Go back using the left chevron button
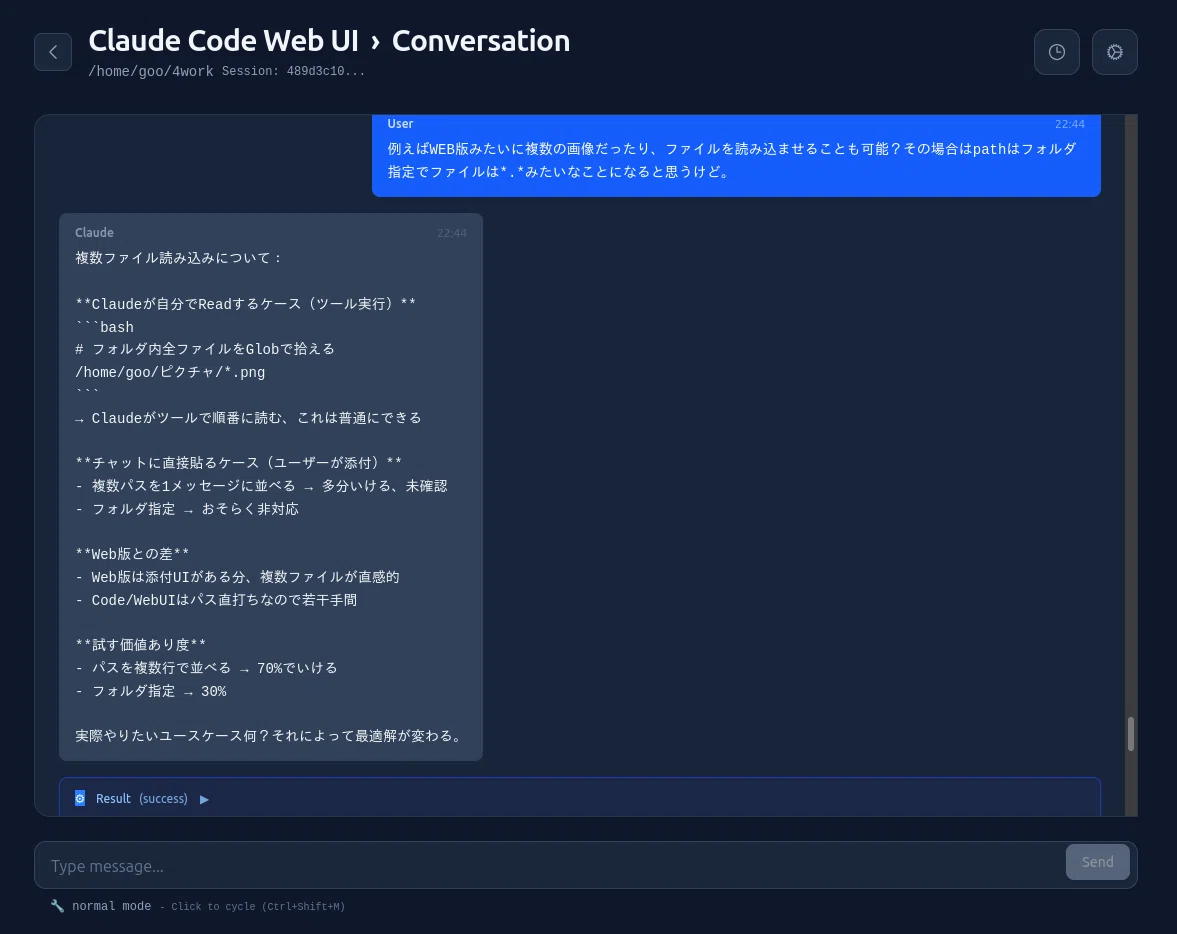The width and height of the screenshot is (1177, 934). (x=53, y=52)
